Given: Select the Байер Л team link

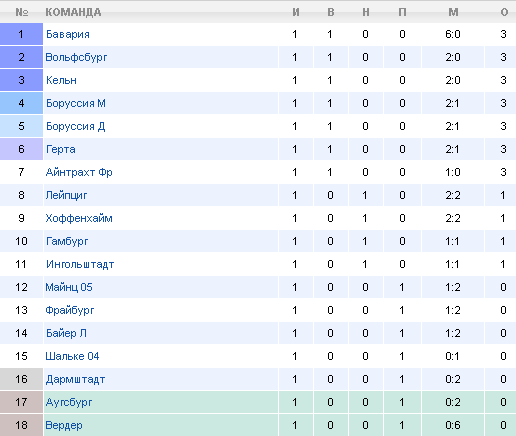Looking at the screenshot, I should 66,333.
